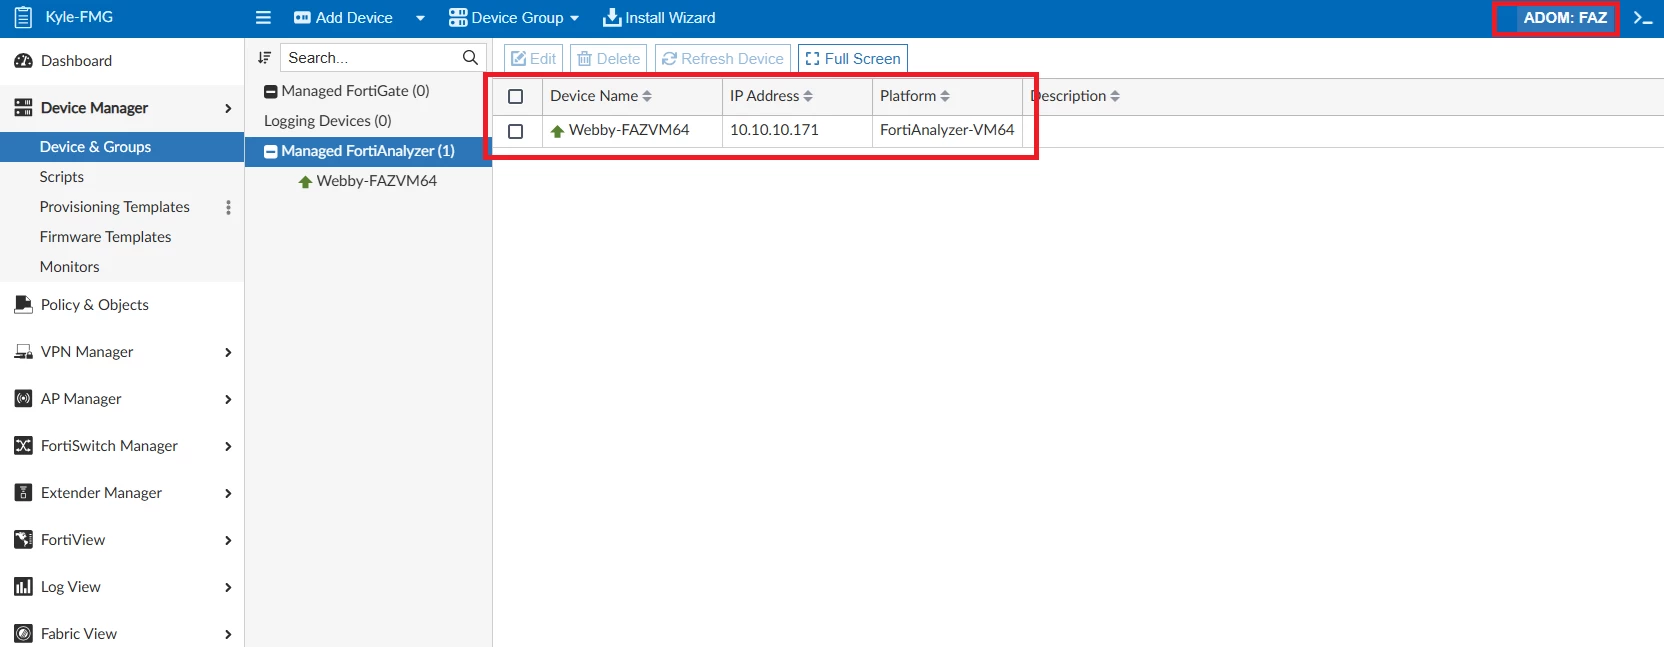1664x647 pixels.
Task: Check the Webby-FAZVM64 row checkbox
Action: pyautogui.click(x=516, y=131)
